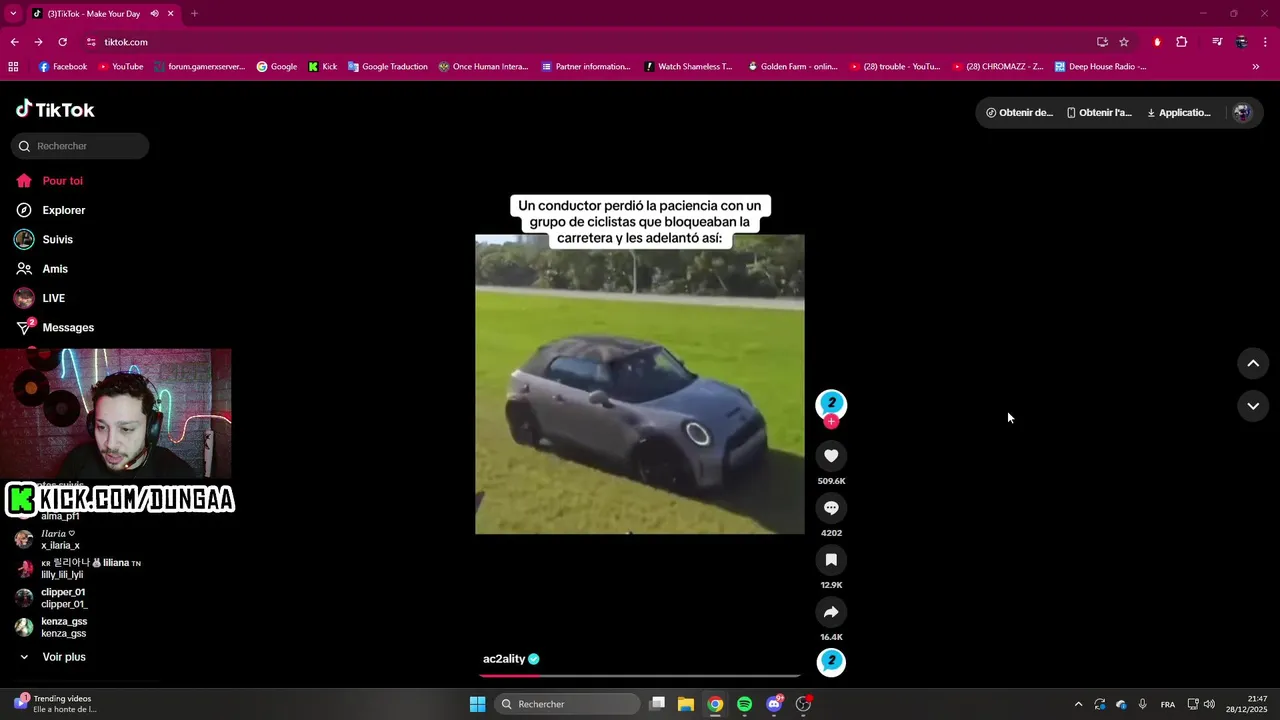Open tab search dropdown arrow
Viewport: 1280px width, 720px height.
[13, 14]
